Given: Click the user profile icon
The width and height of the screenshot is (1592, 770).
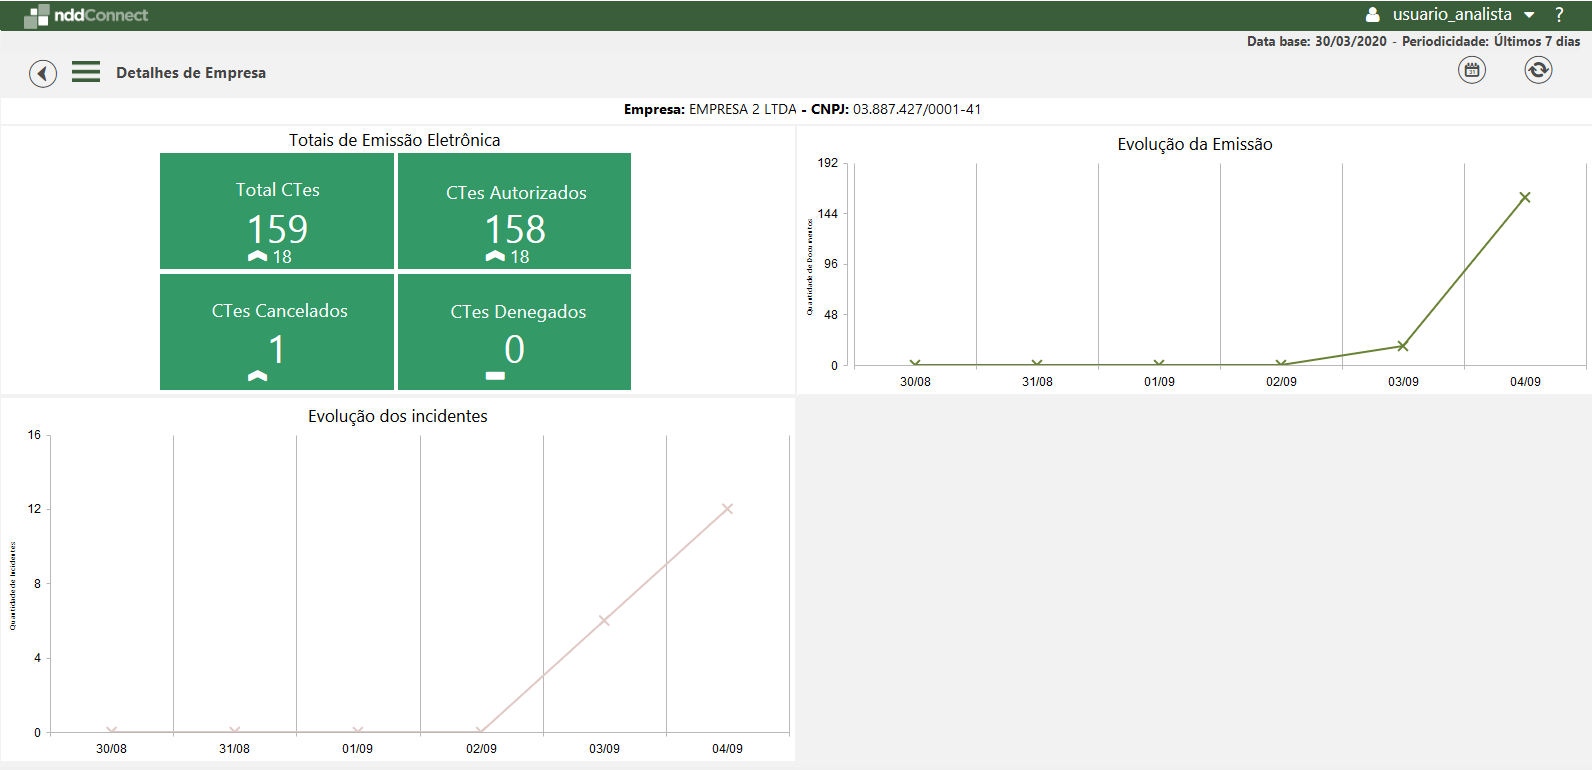Looking at the screenshot, I should 1373,15.
